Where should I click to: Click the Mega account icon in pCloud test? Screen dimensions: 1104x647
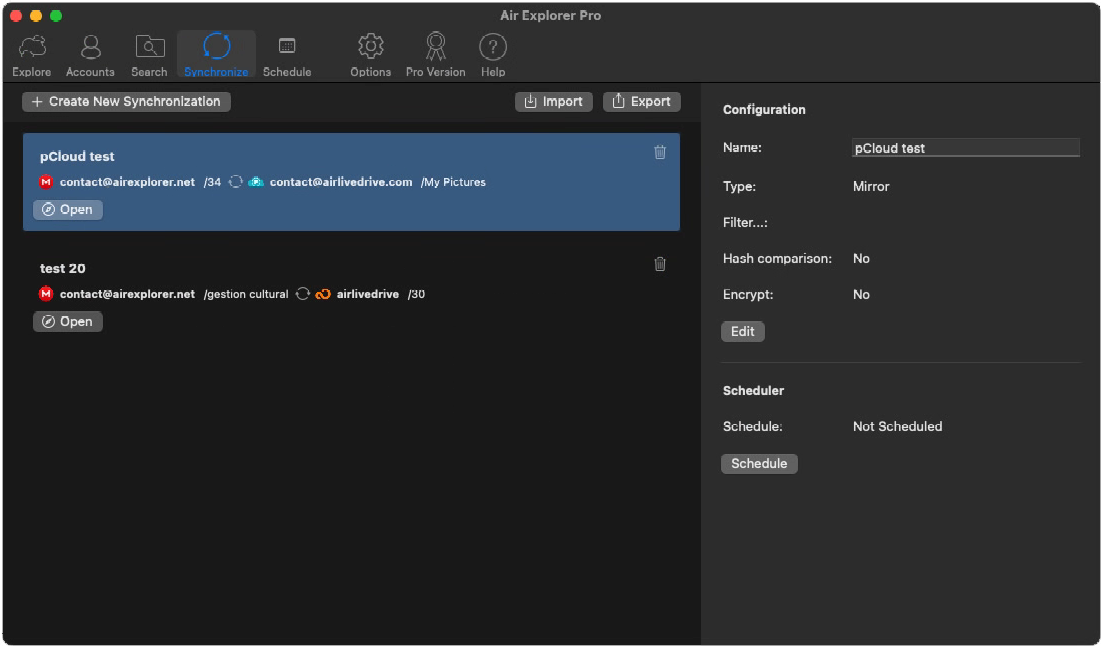tap(45, 182)
